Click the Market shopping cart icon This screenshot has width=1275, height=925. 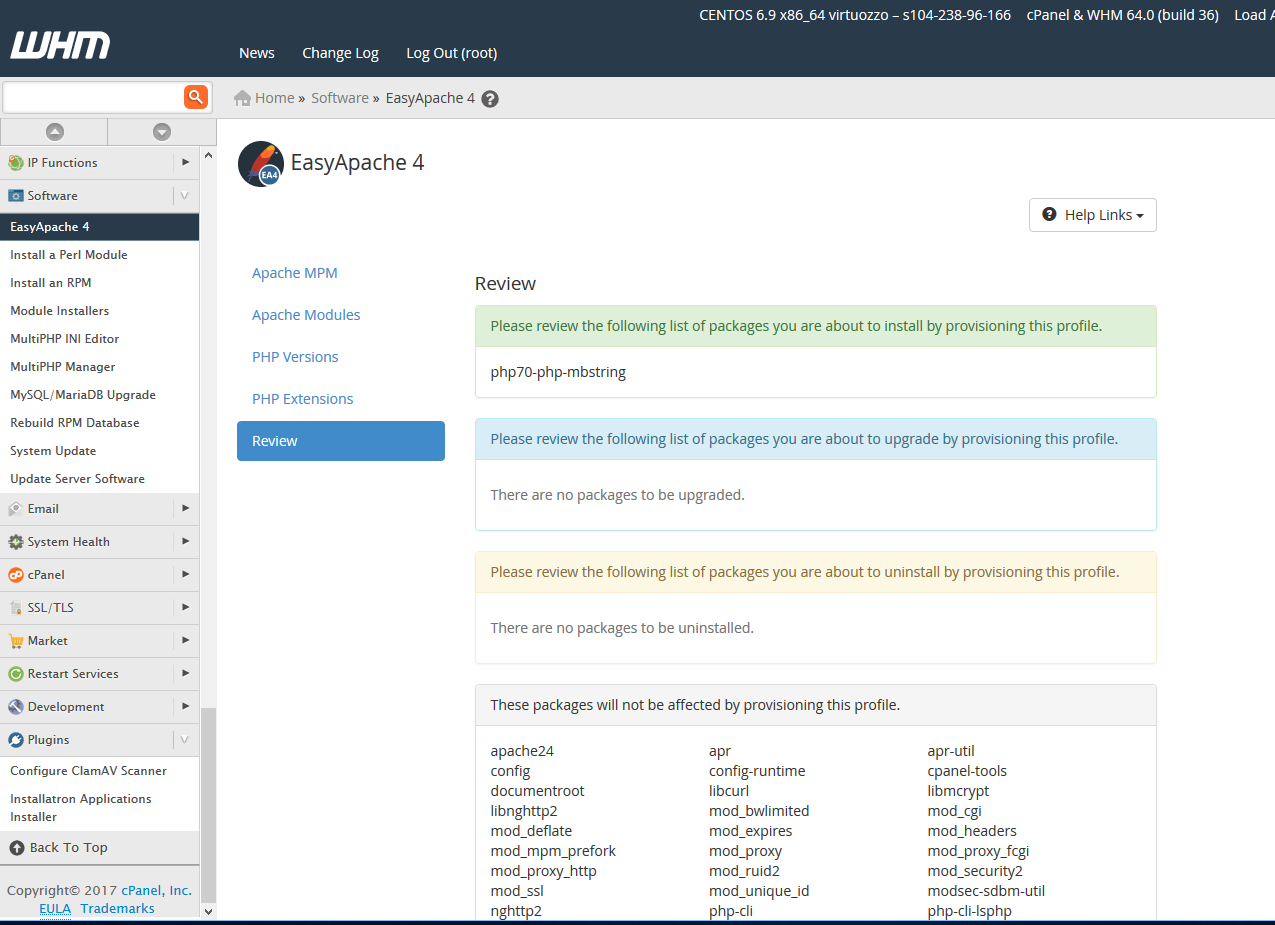[15, 641]
